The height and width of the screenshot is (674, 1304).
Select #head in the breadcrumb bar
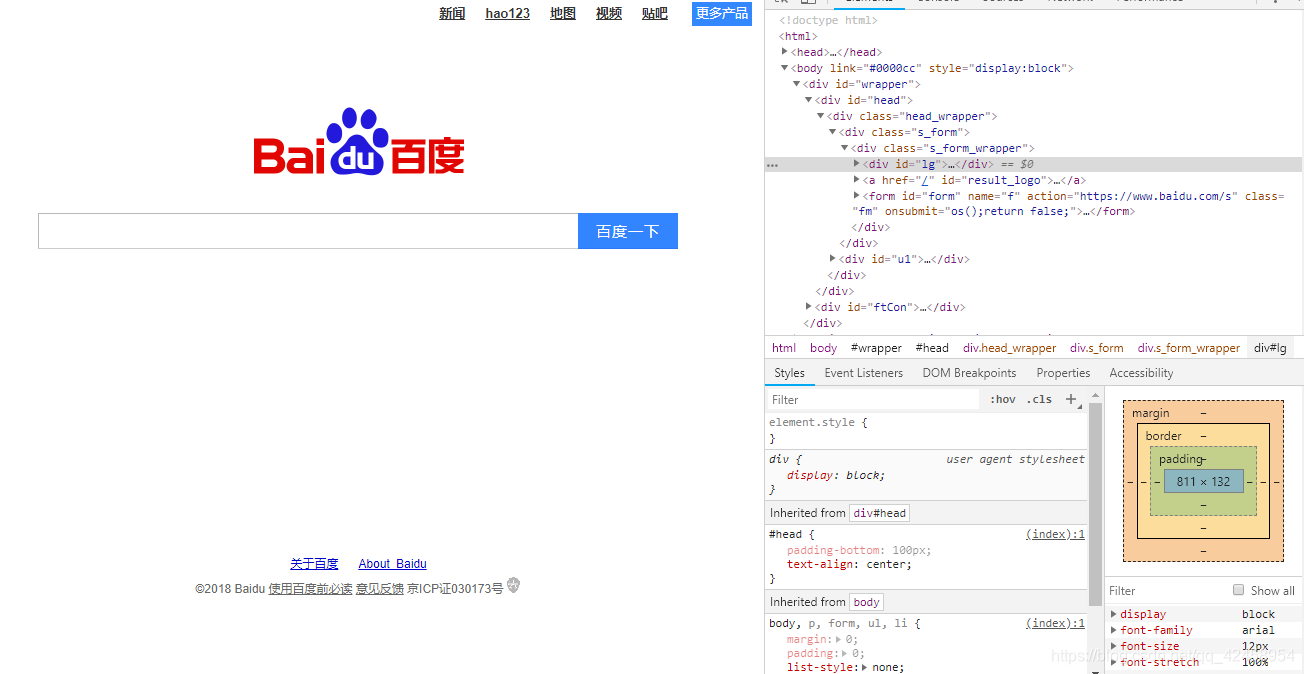coord(932,348)
